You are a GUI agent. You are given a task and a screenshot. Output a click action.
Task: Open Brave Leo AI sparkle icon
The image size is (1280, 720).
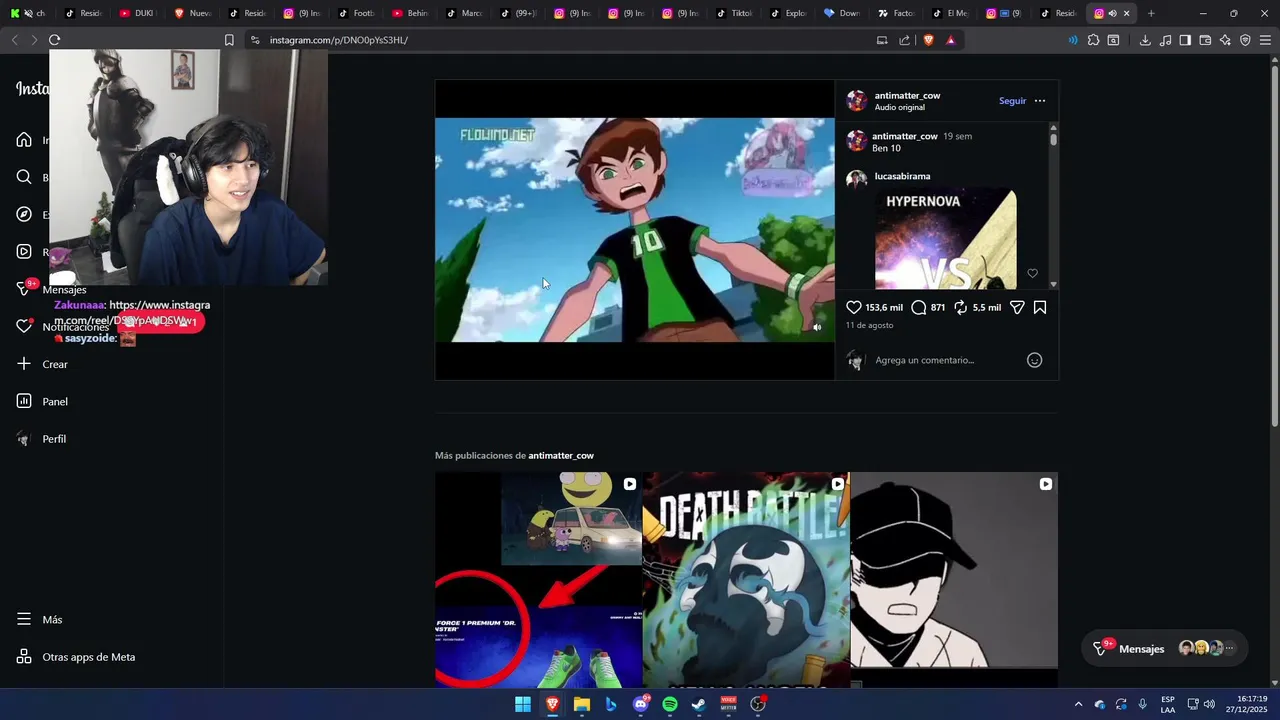(x=1225, y=40)
